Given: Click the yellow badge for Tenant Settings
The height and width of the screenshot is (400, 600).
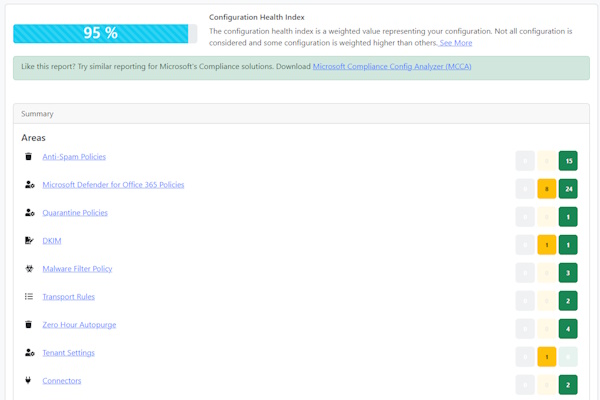Looking at the screenshot, I should point(546,357).
